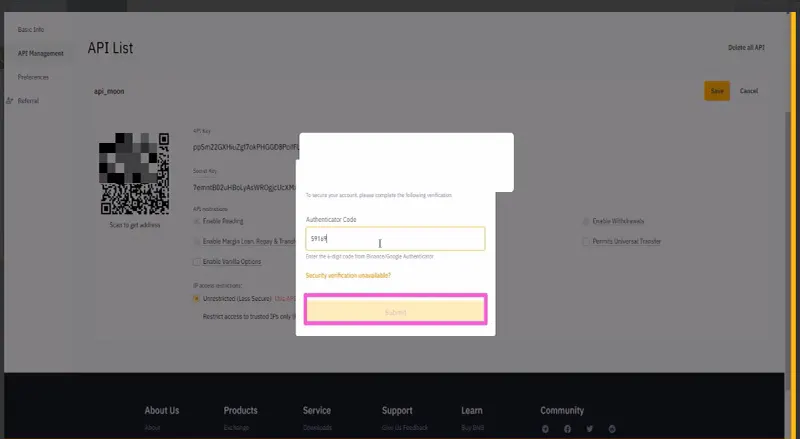The height and width of the screenshot is (439, 800).
Task: Click the 'IP access restrictions' label
Action: [x=217, y=286]
